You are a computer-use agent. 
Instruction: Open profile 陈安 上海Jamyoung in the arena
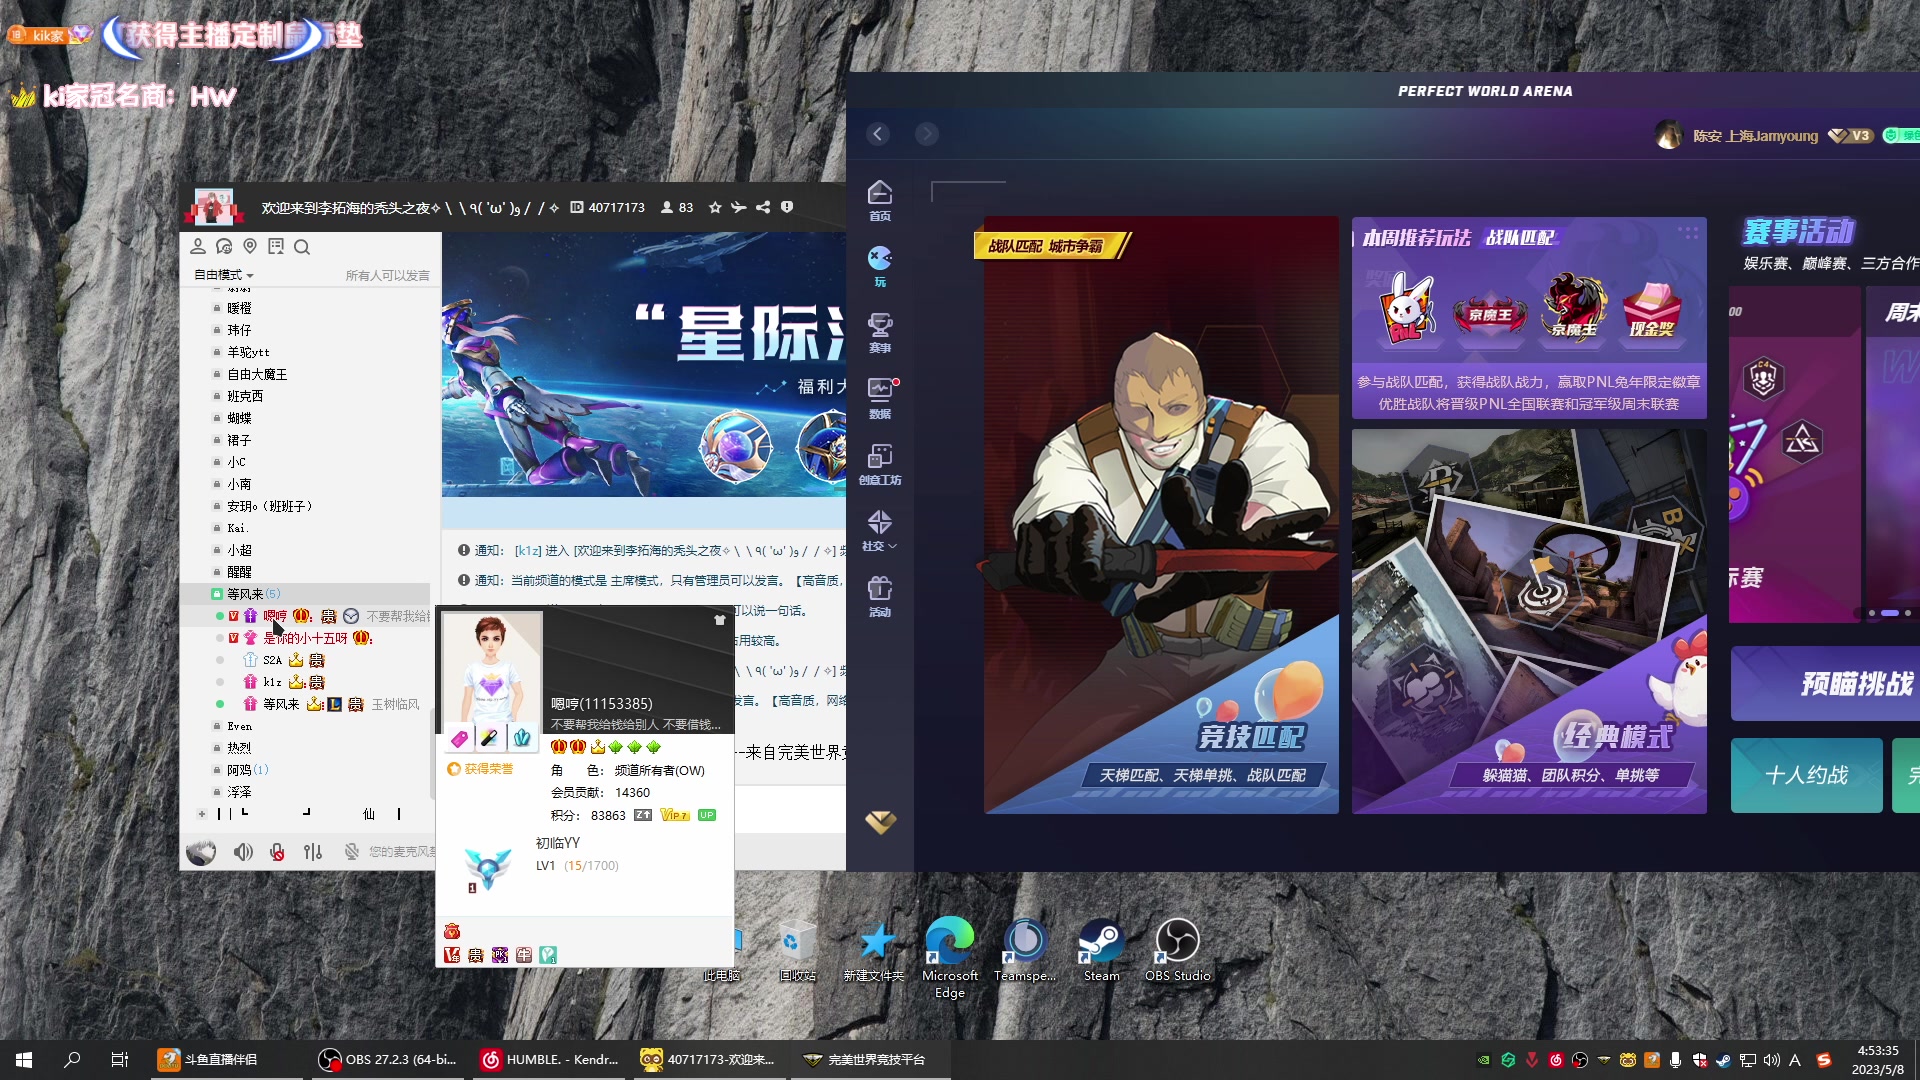pyautogui.click(x=1755, y=136)
